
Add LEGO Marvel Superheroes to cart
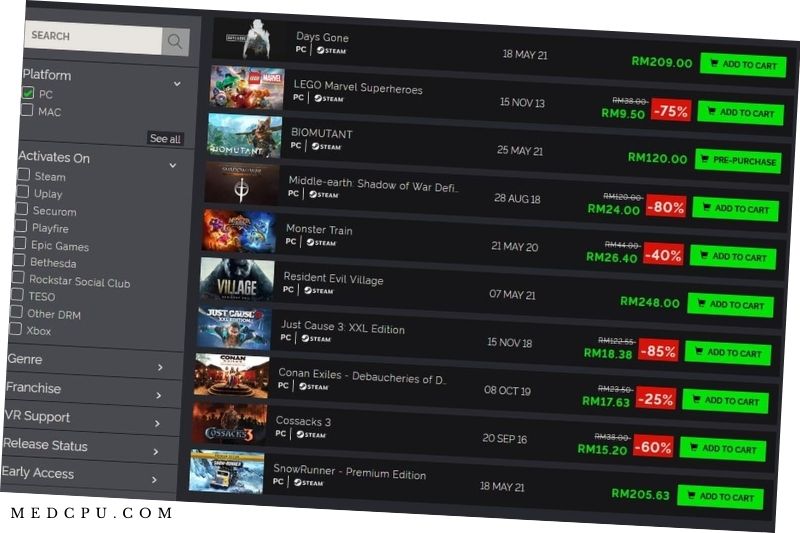(741, 113)
